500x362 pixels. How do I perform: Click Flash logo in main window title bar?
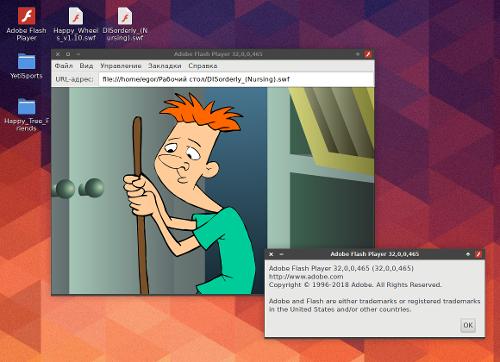point(368,54)
